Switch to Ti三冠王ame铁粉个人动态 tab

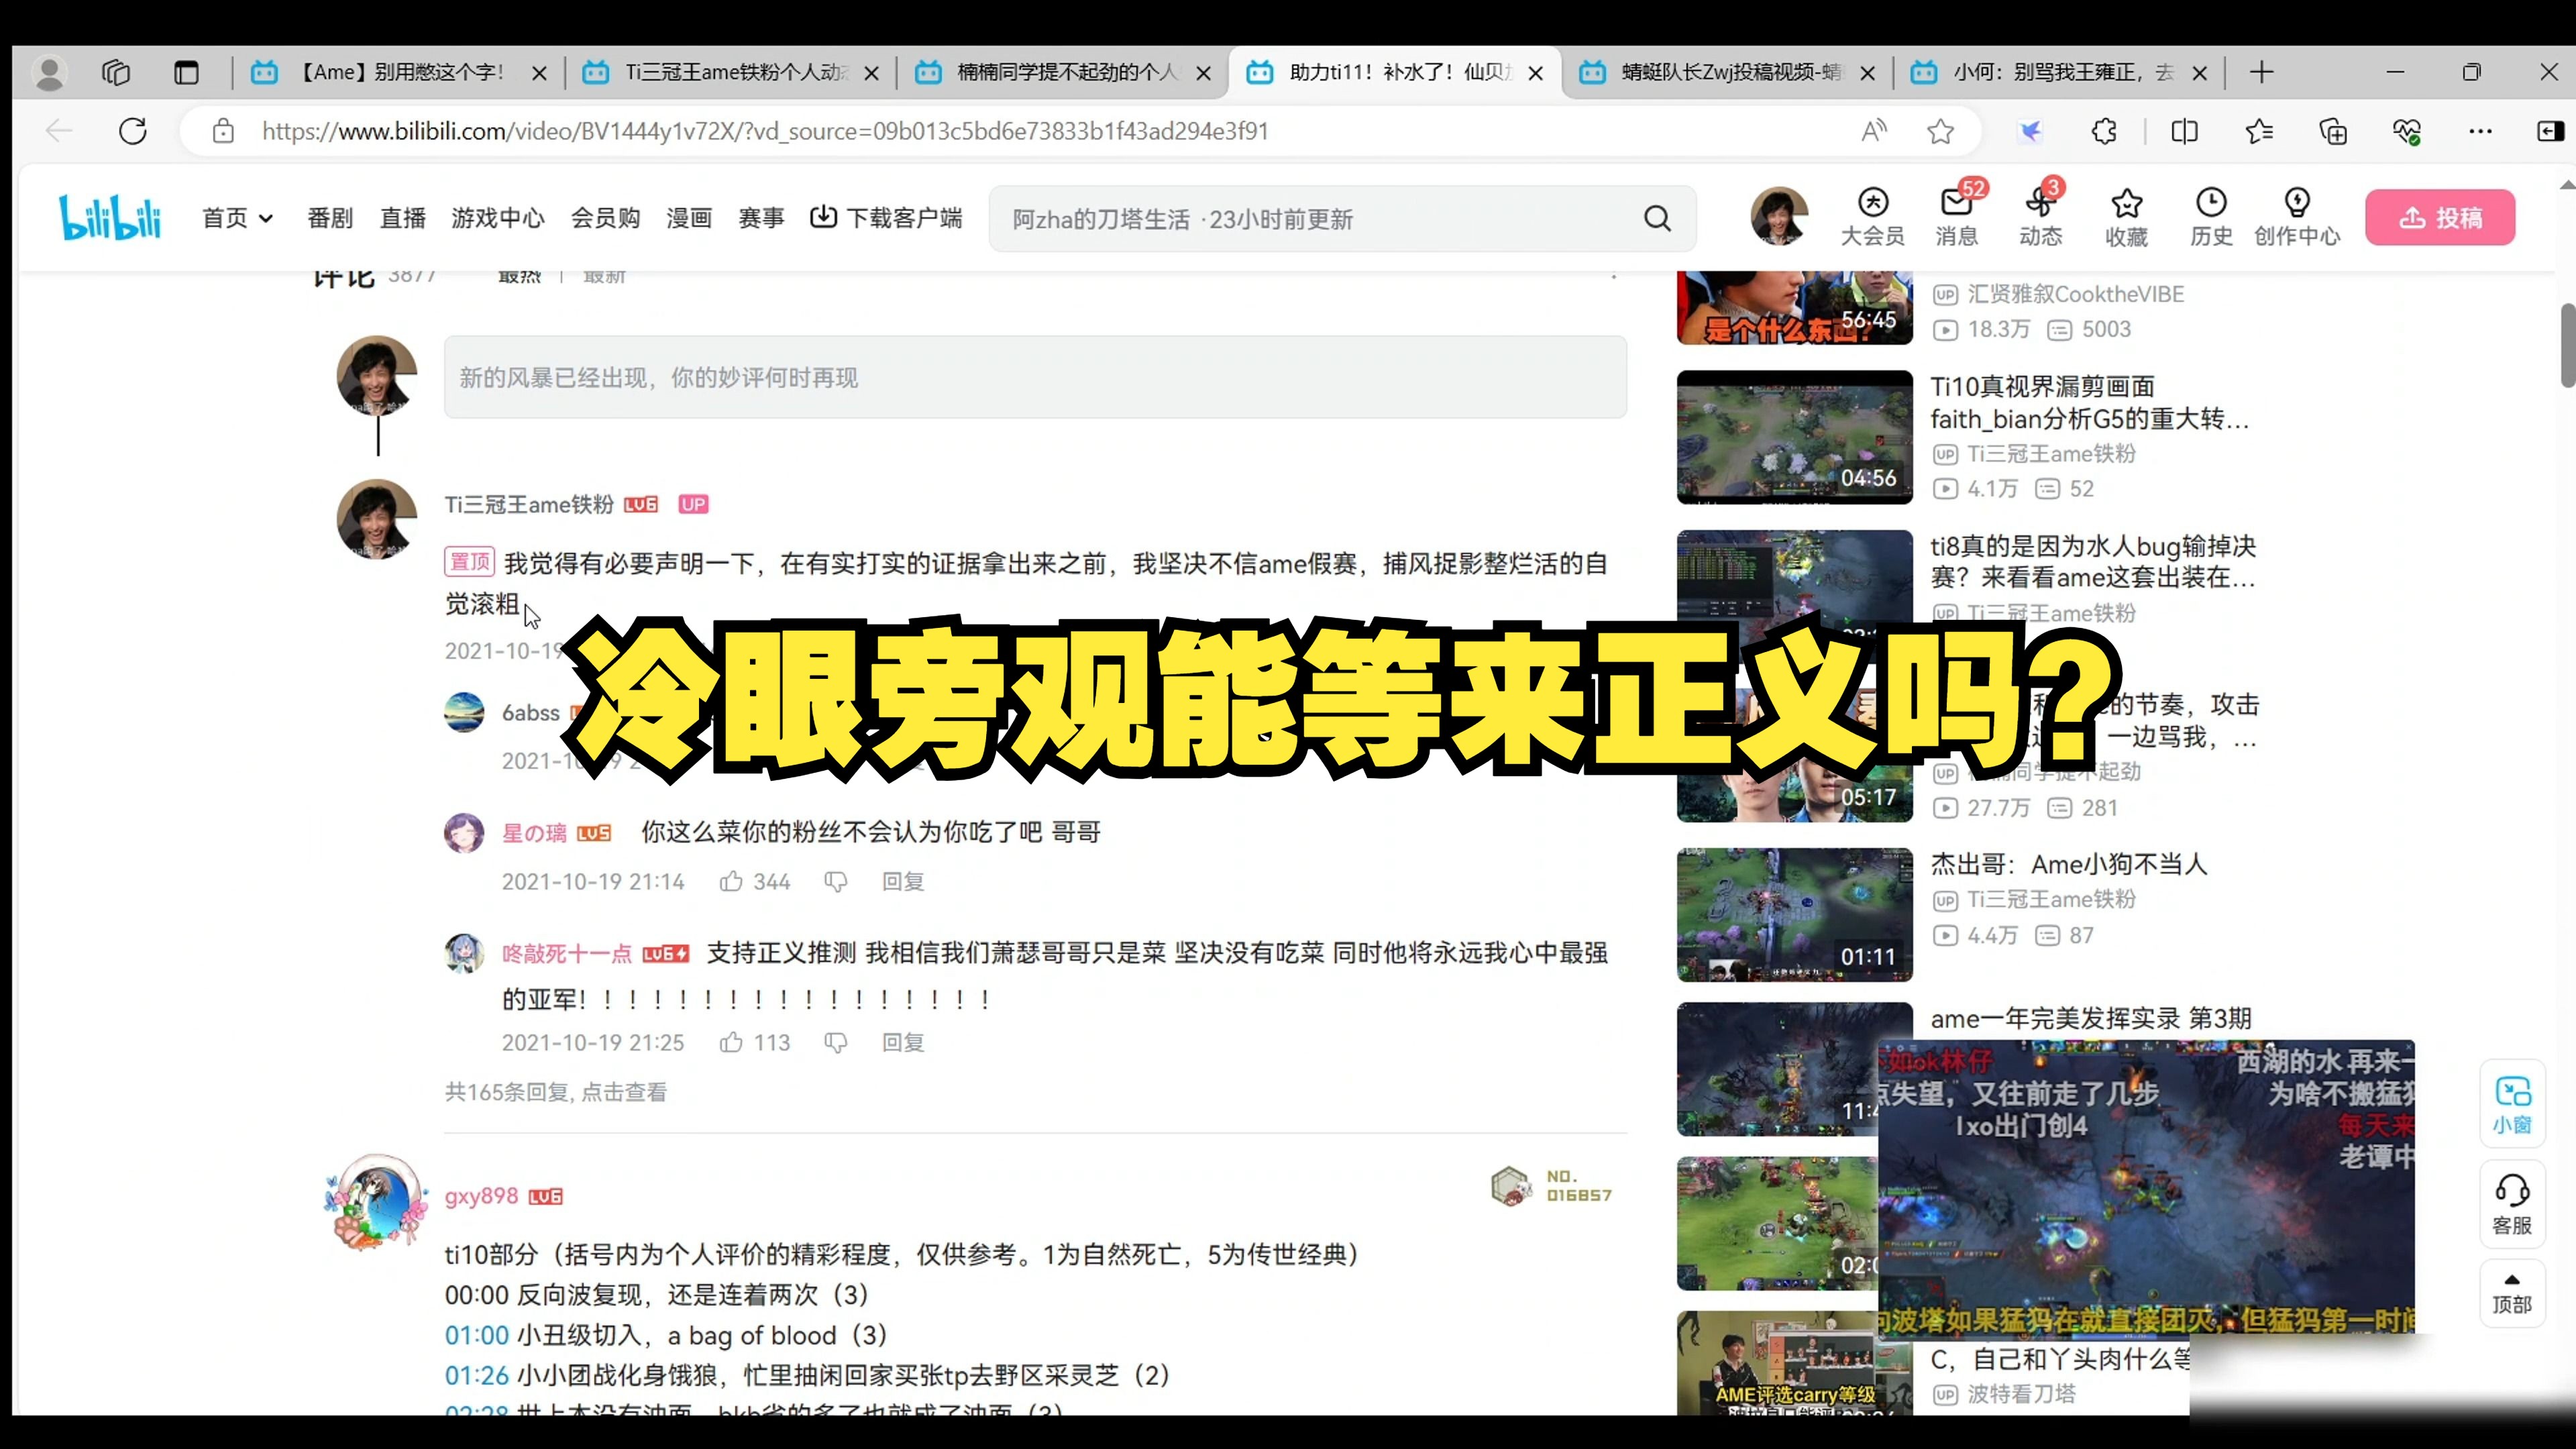pos(732,72)
